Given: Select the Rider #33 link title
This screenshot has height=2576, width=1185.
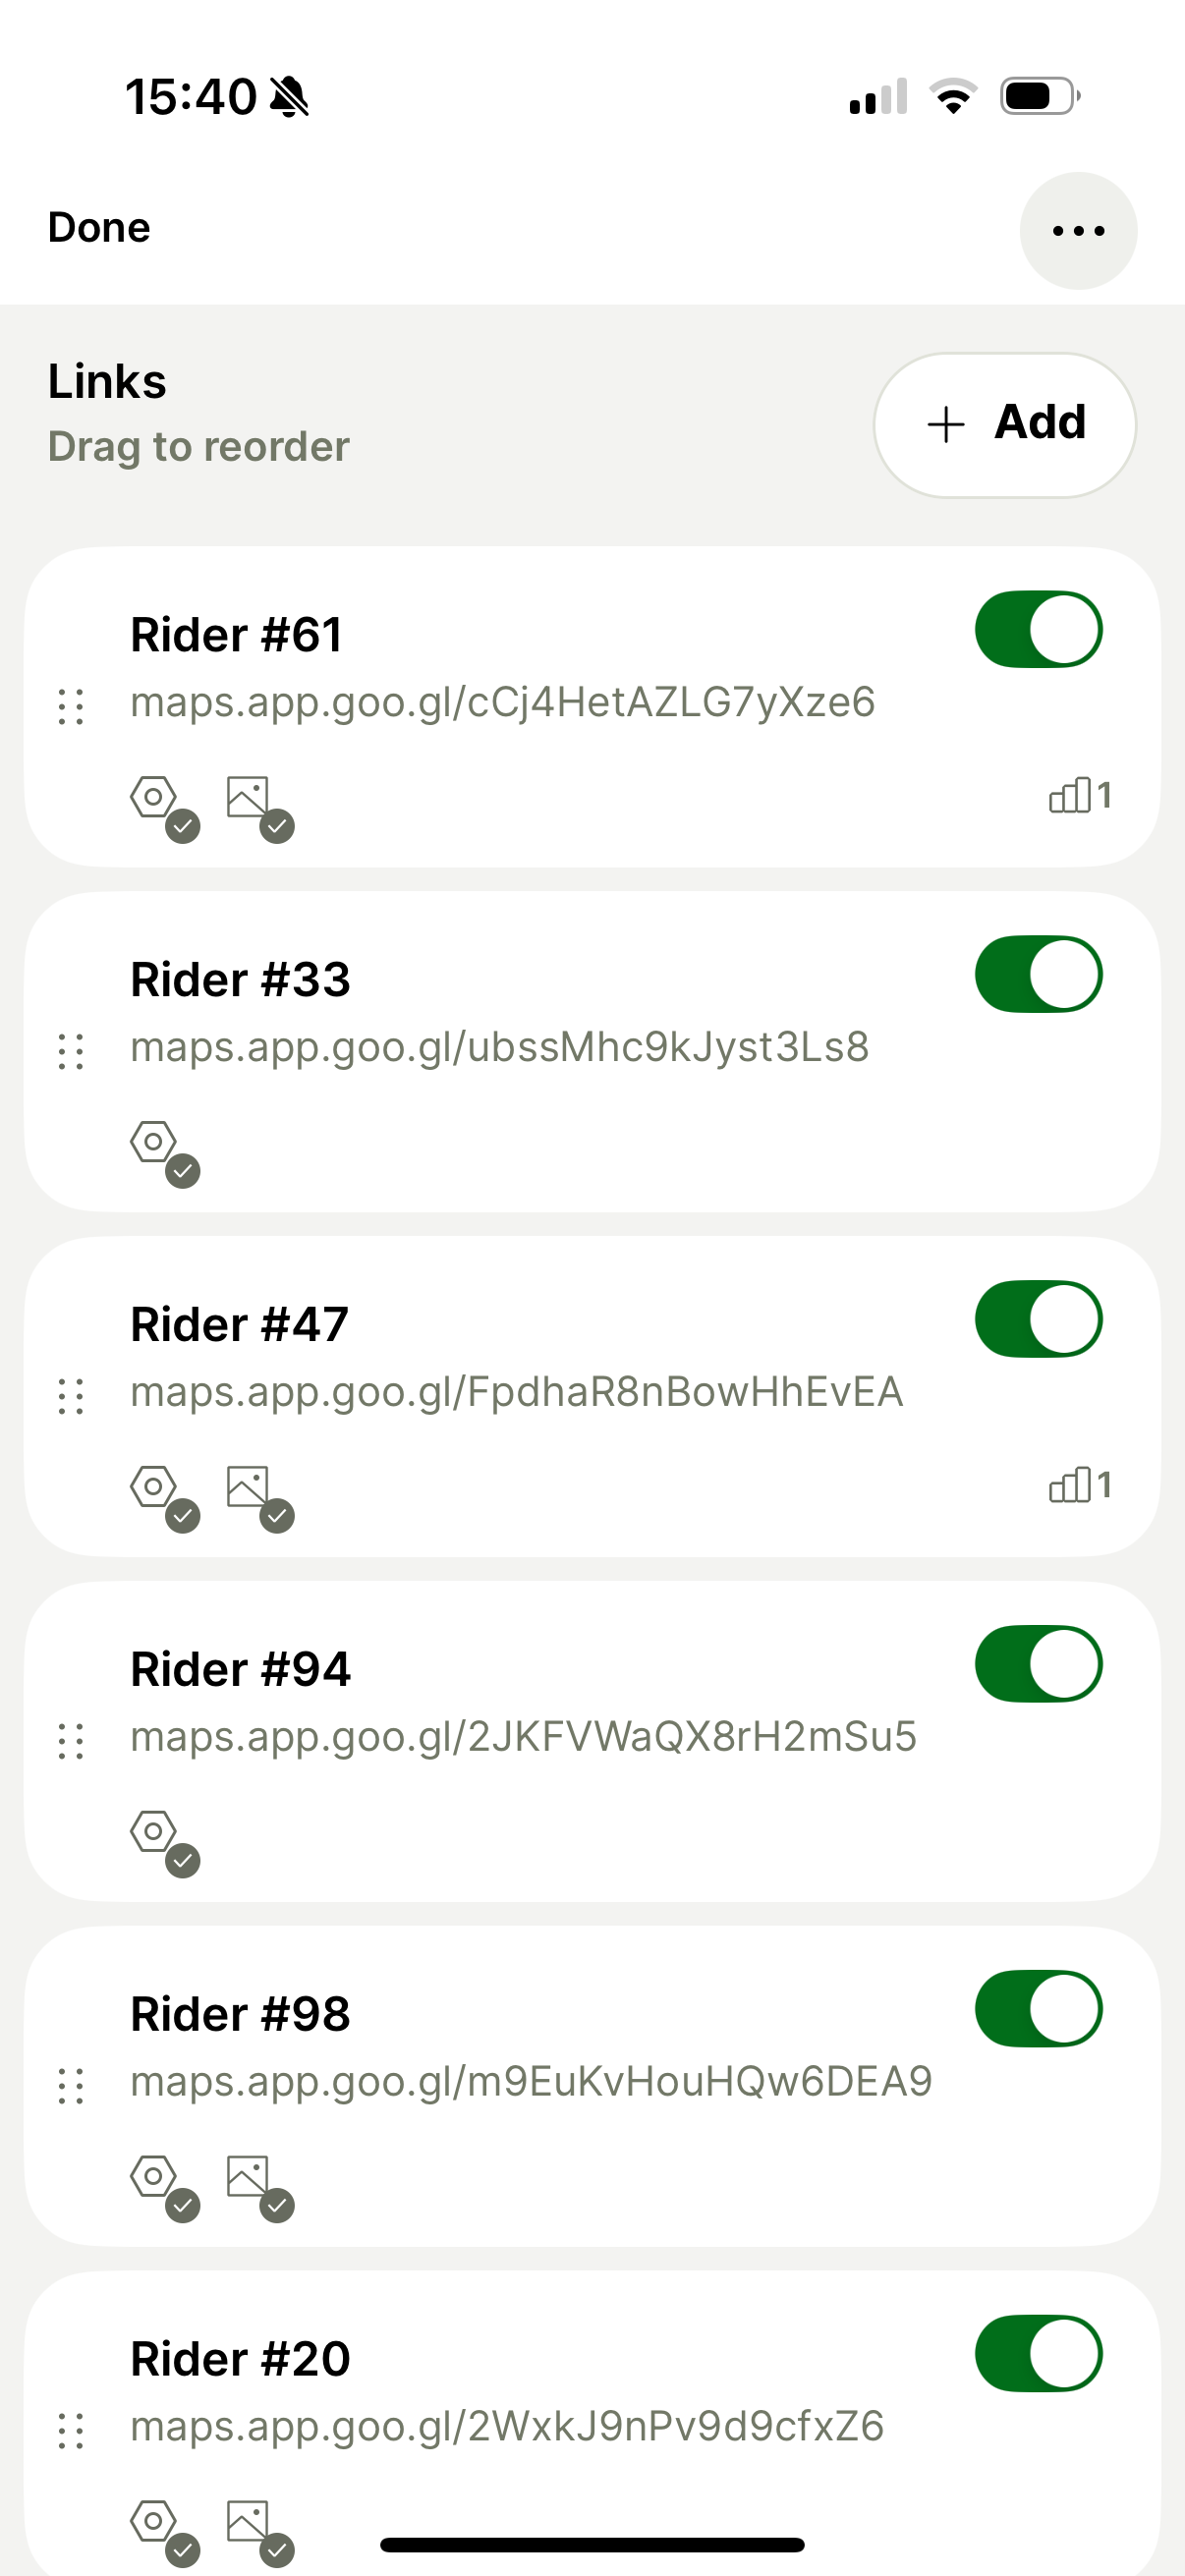Looking at the screenshot, I should [240, 980].
